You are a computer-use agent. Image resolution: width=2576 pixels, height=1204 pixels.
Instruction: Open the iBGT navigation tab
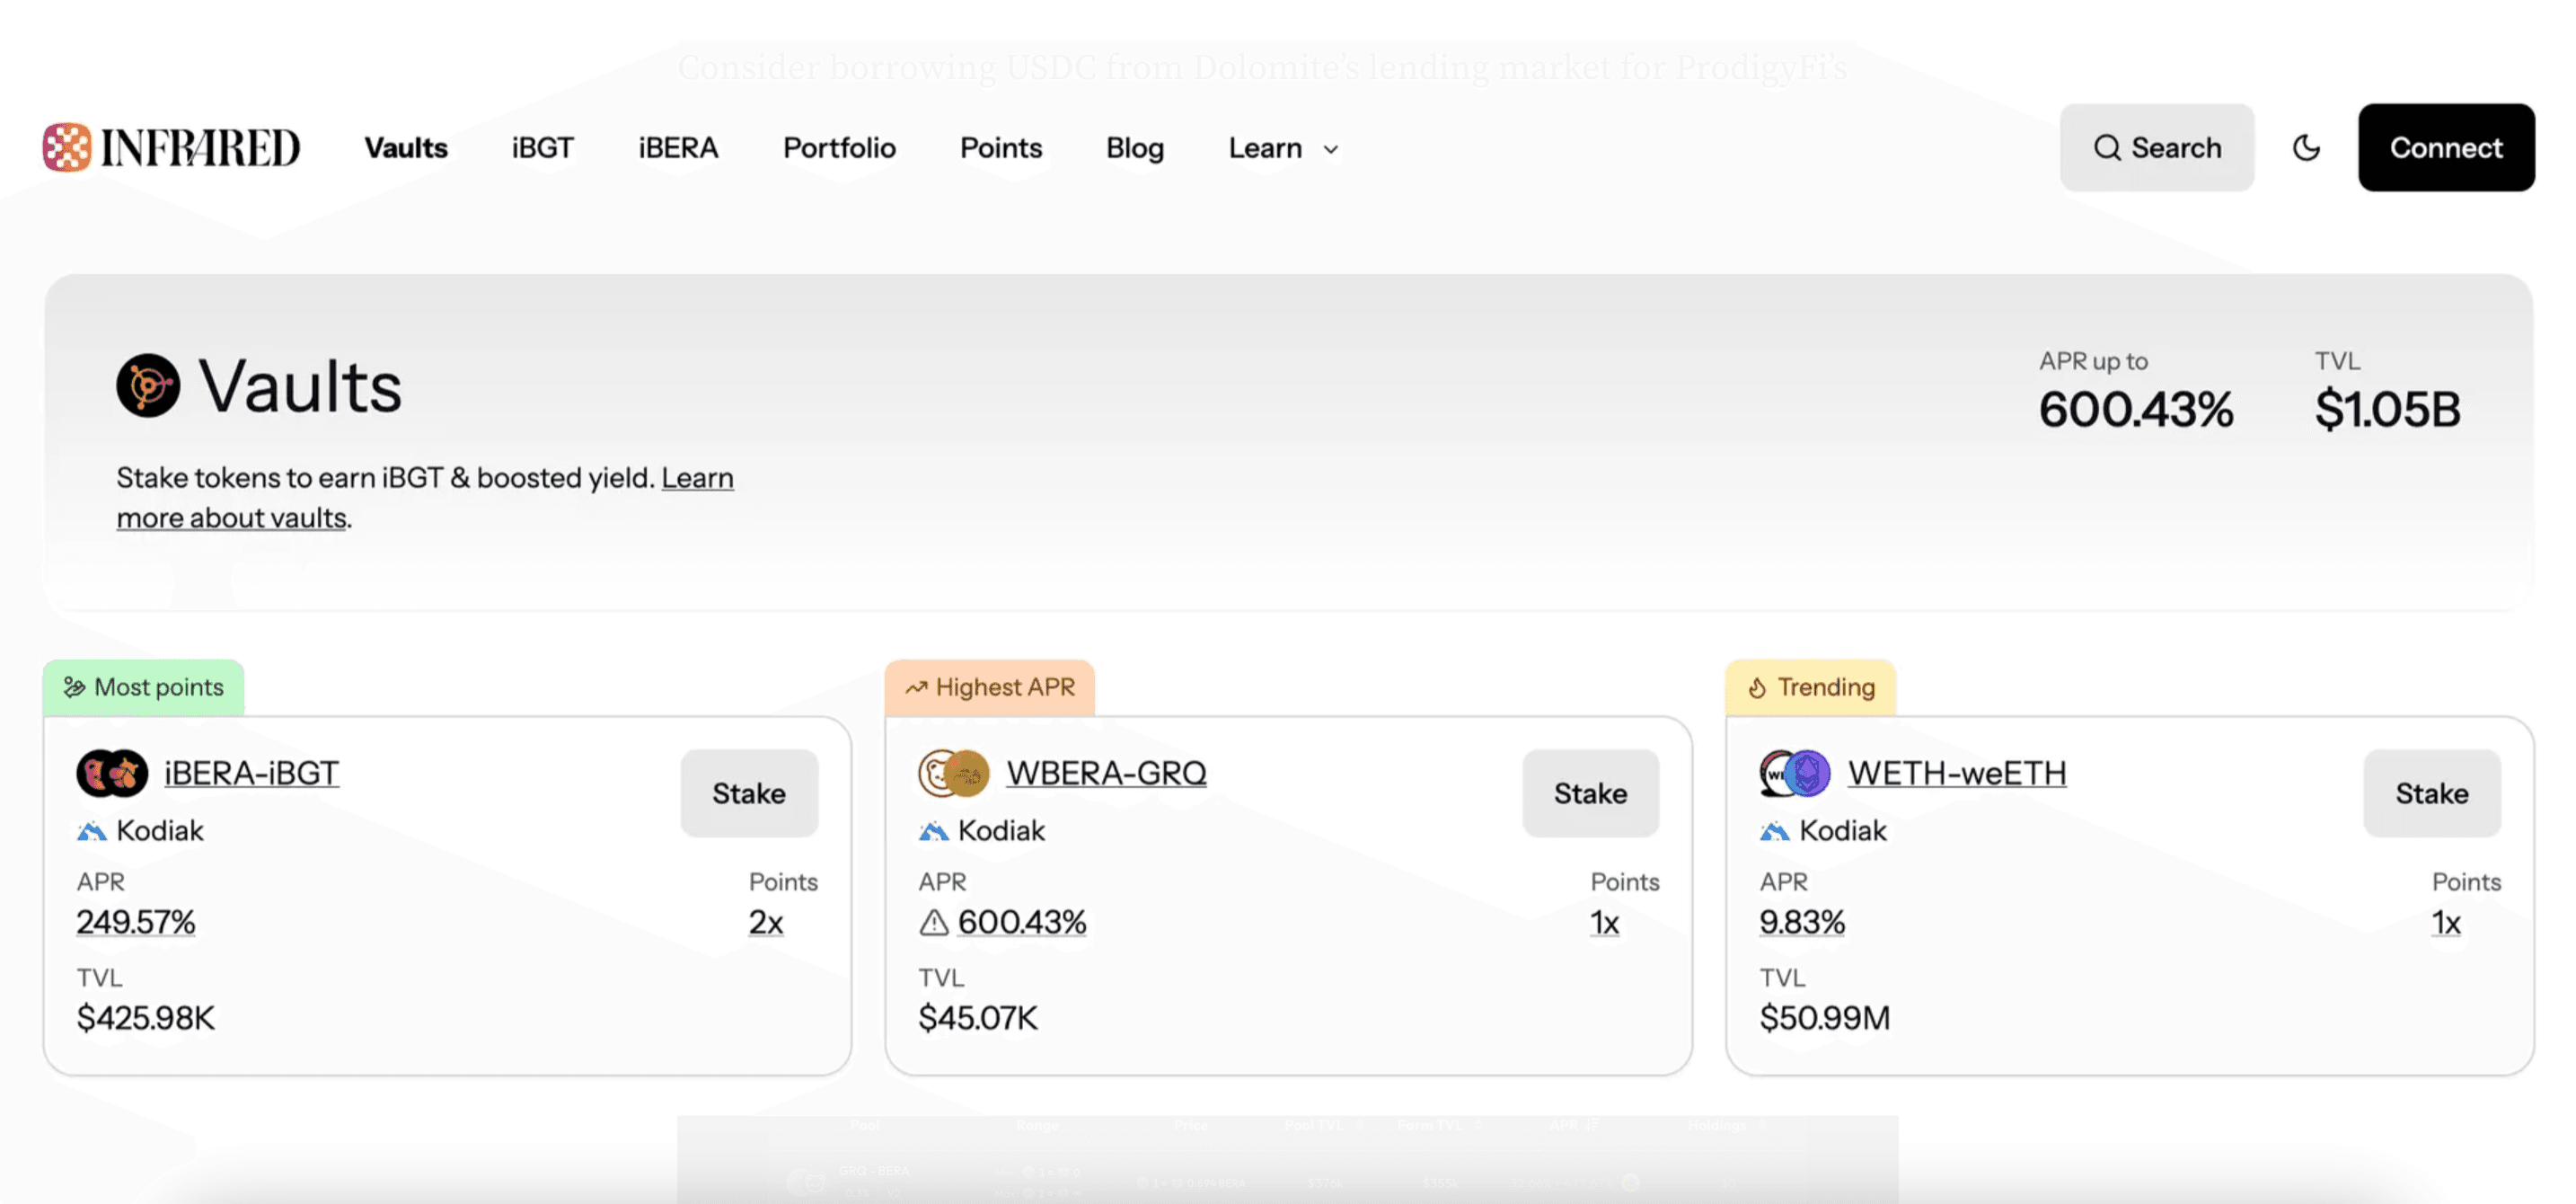coord(543,148)
